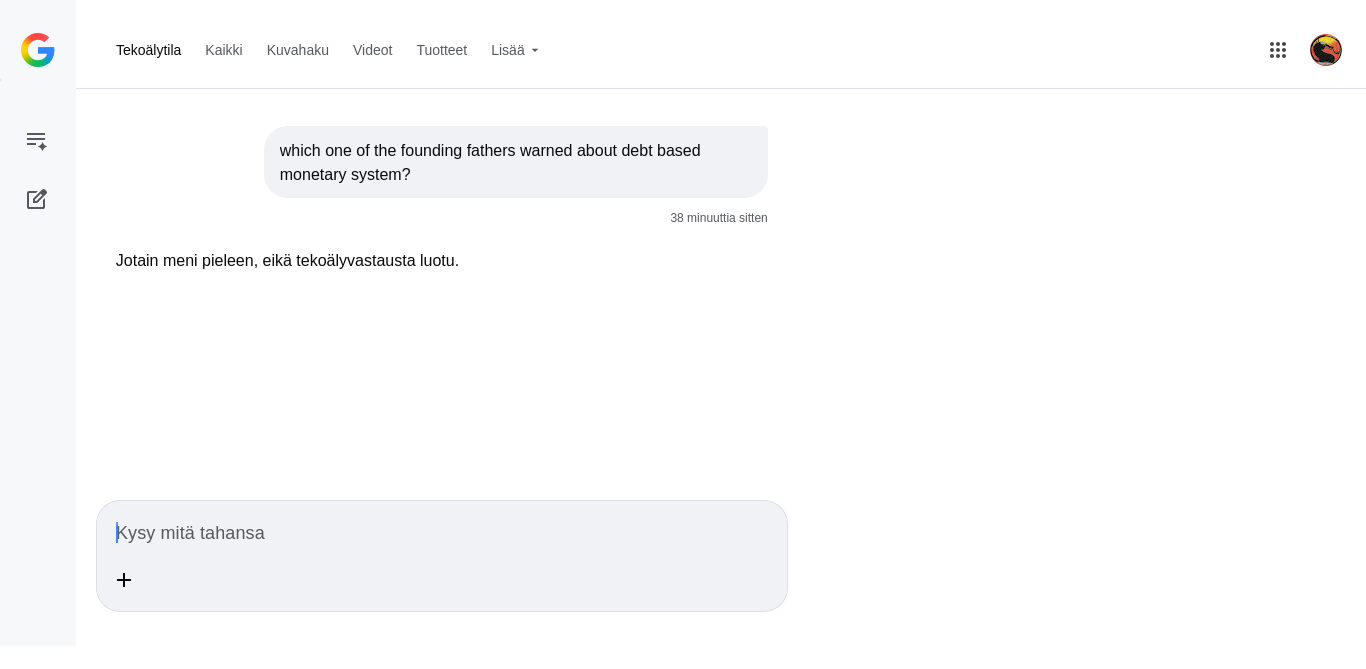Go to the Kuvahaku tab
Viewport: 1366px width, 669px height.
coord(297,50)
